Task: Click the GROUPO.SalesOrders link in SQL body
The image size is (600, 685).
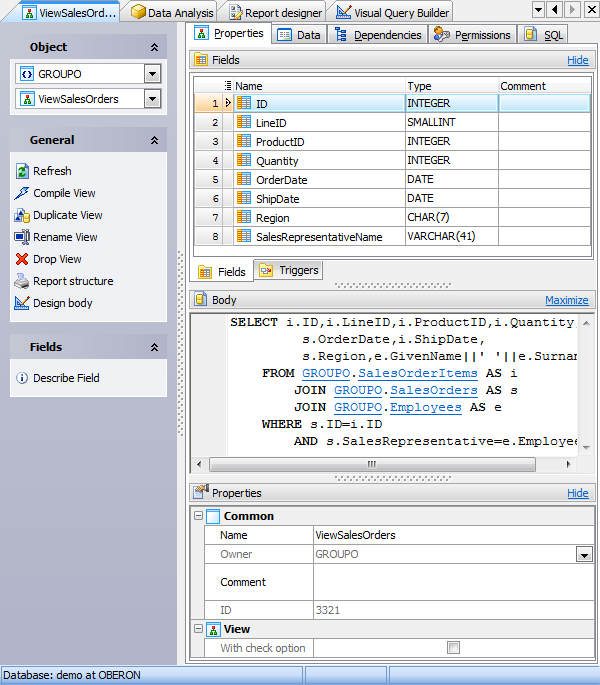Action: point(406,391)
